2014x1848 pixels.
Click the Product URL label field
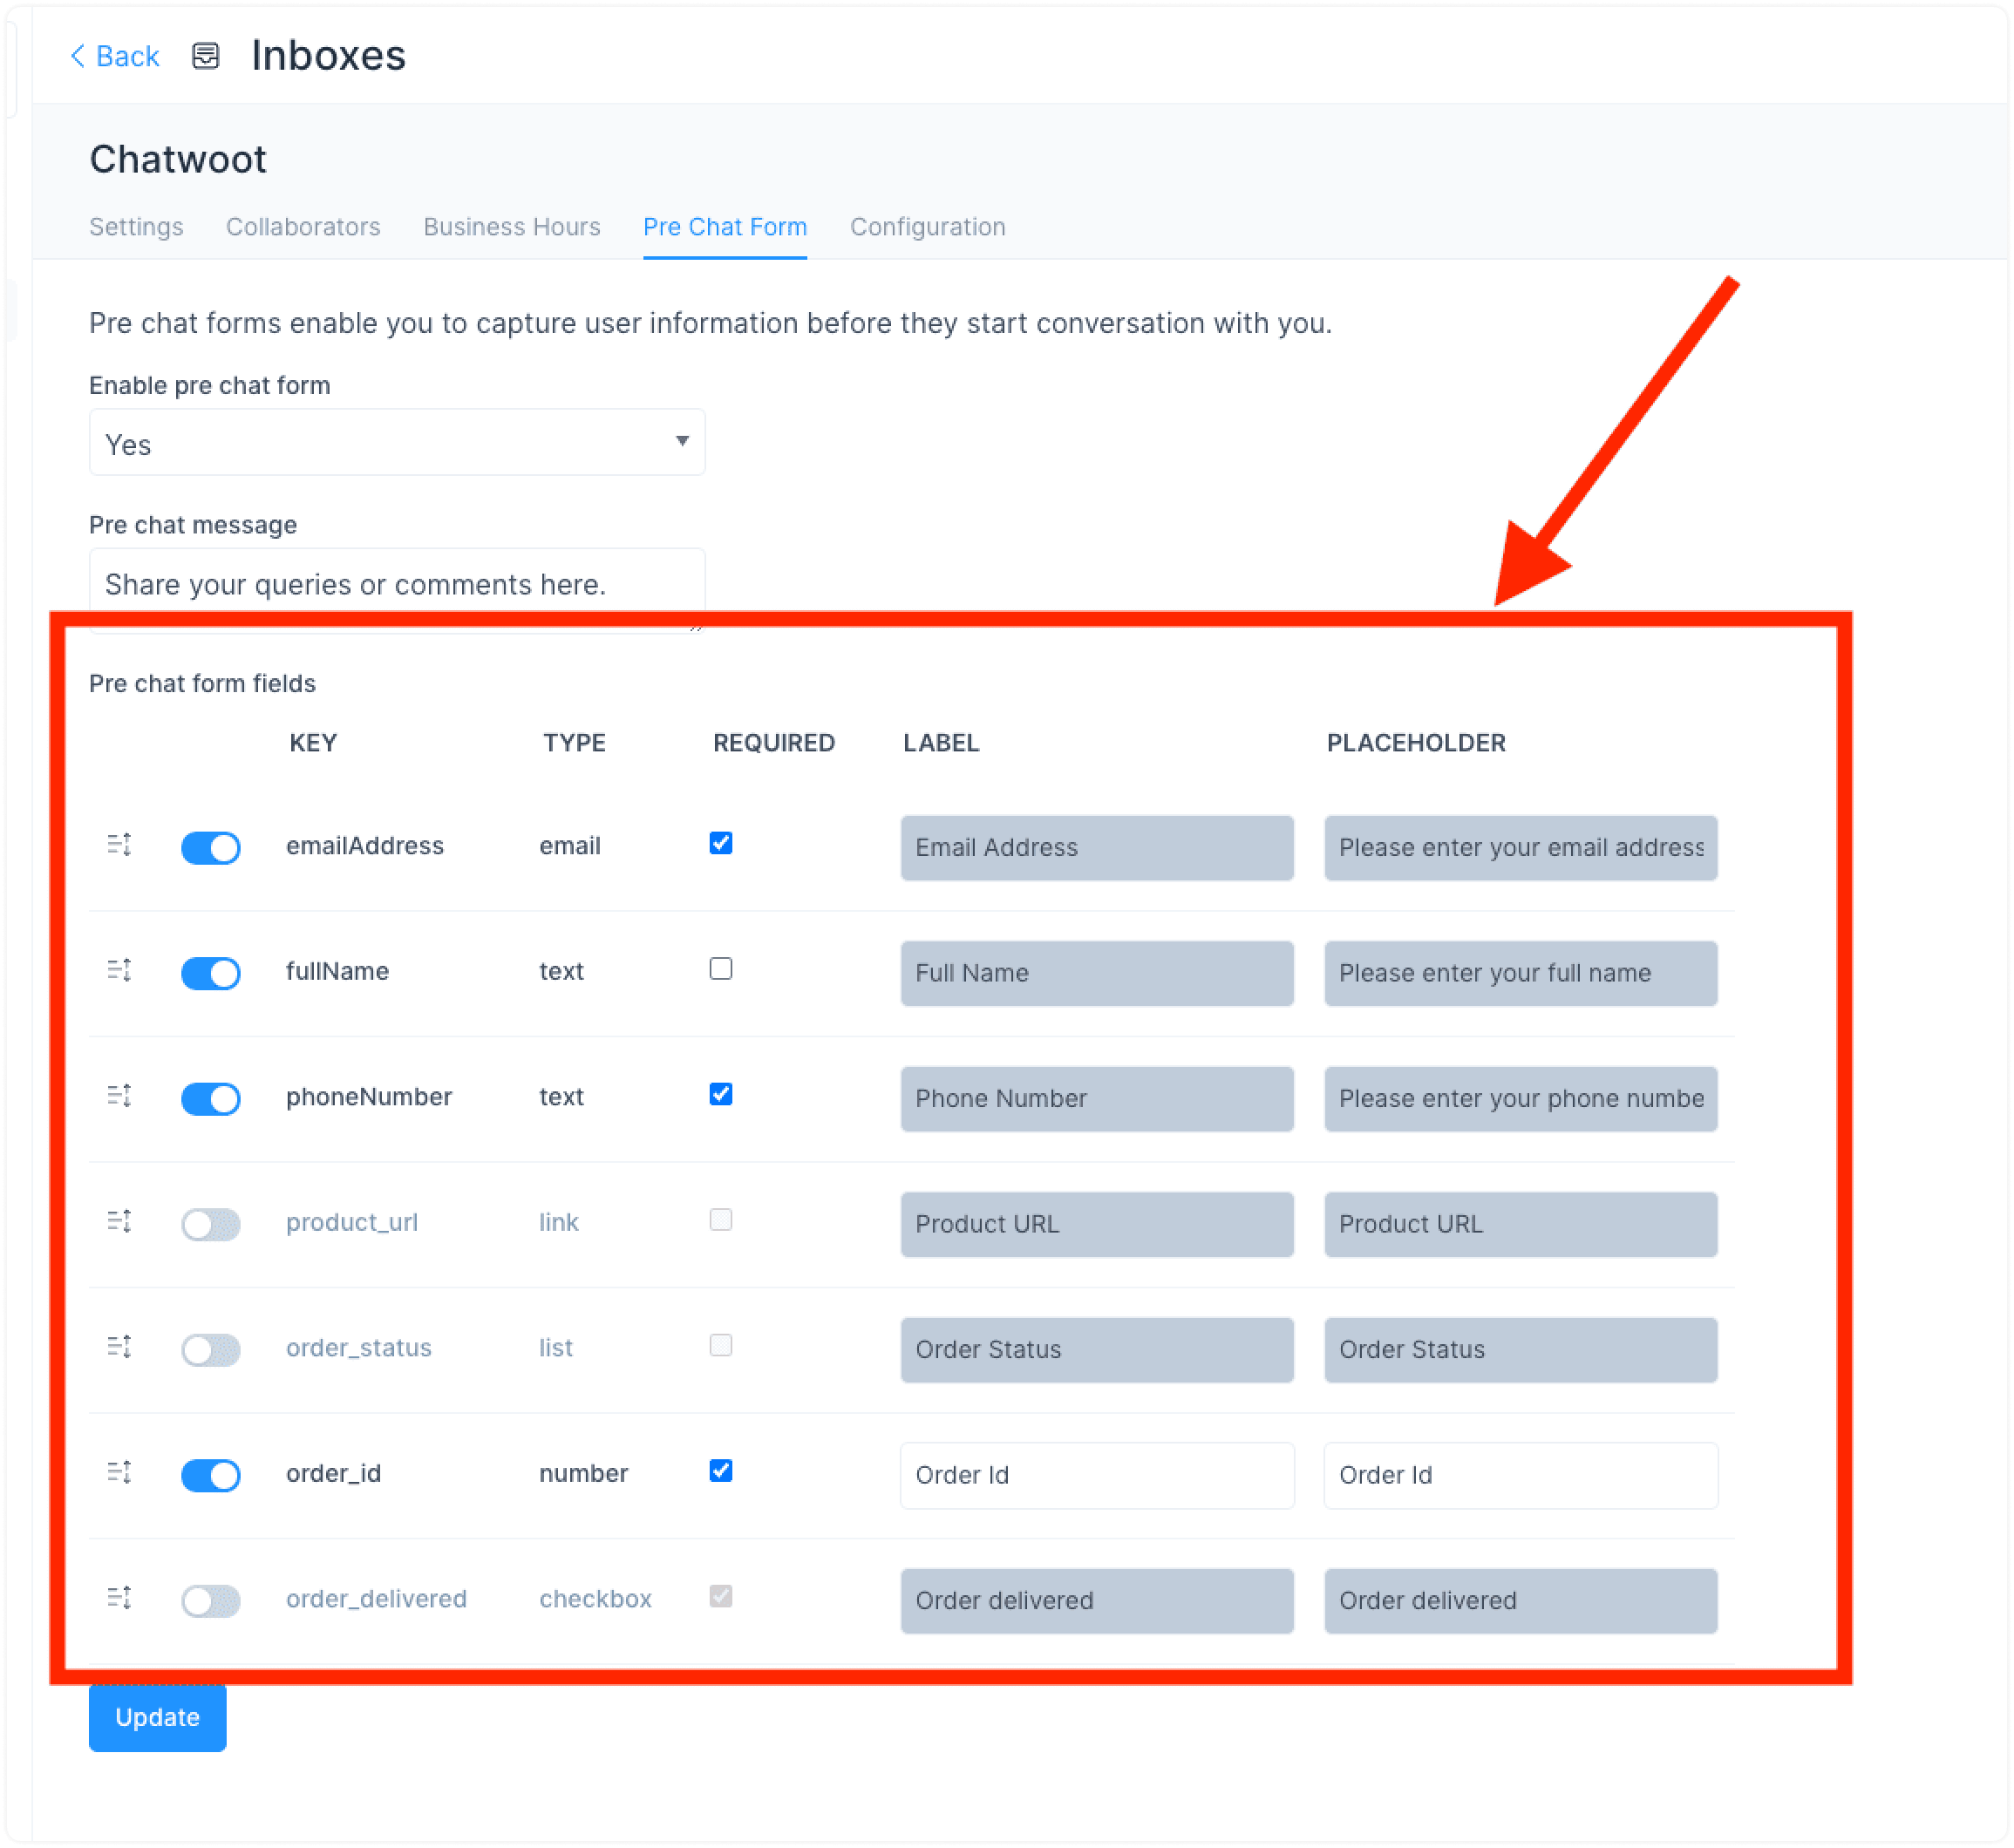[1097, 1225]
